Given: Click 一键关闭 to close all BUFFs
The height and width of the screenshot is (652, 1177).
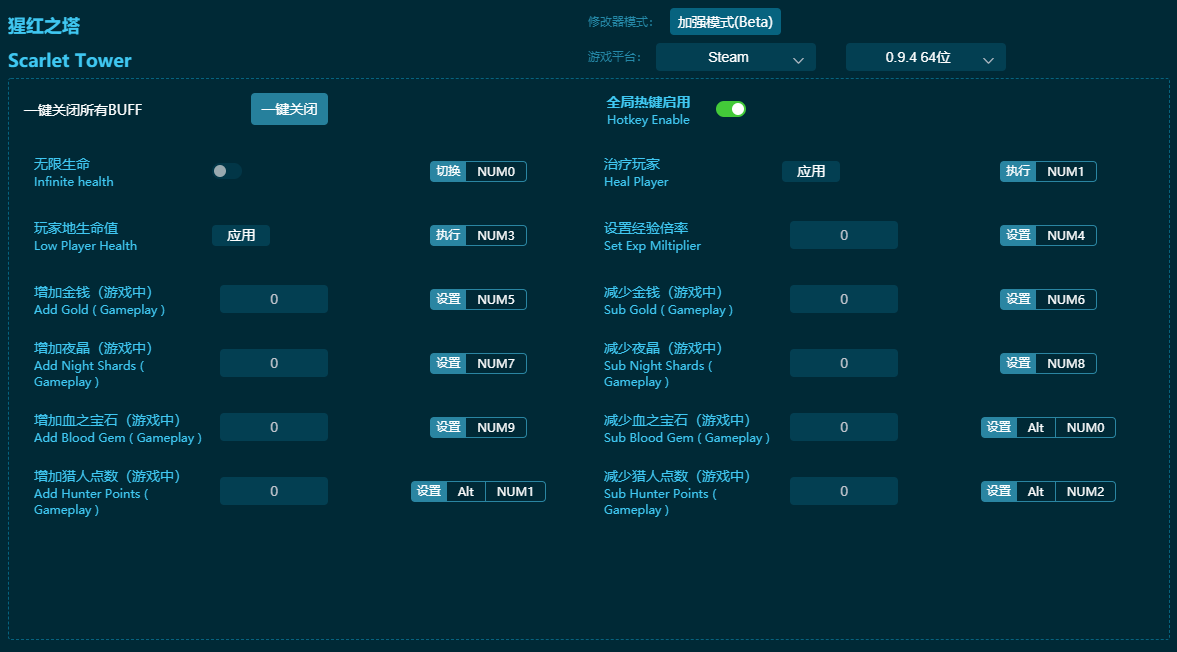Looking at the screenshot, I should pyautogui.click(x=289, y=109).
